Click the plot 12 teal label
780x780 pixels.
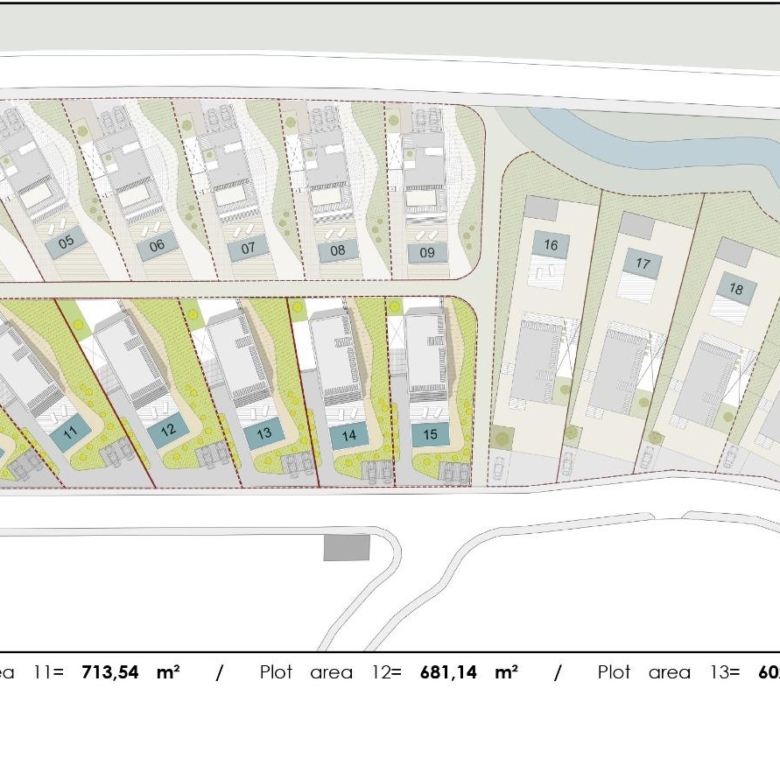[x=168, y=430]
